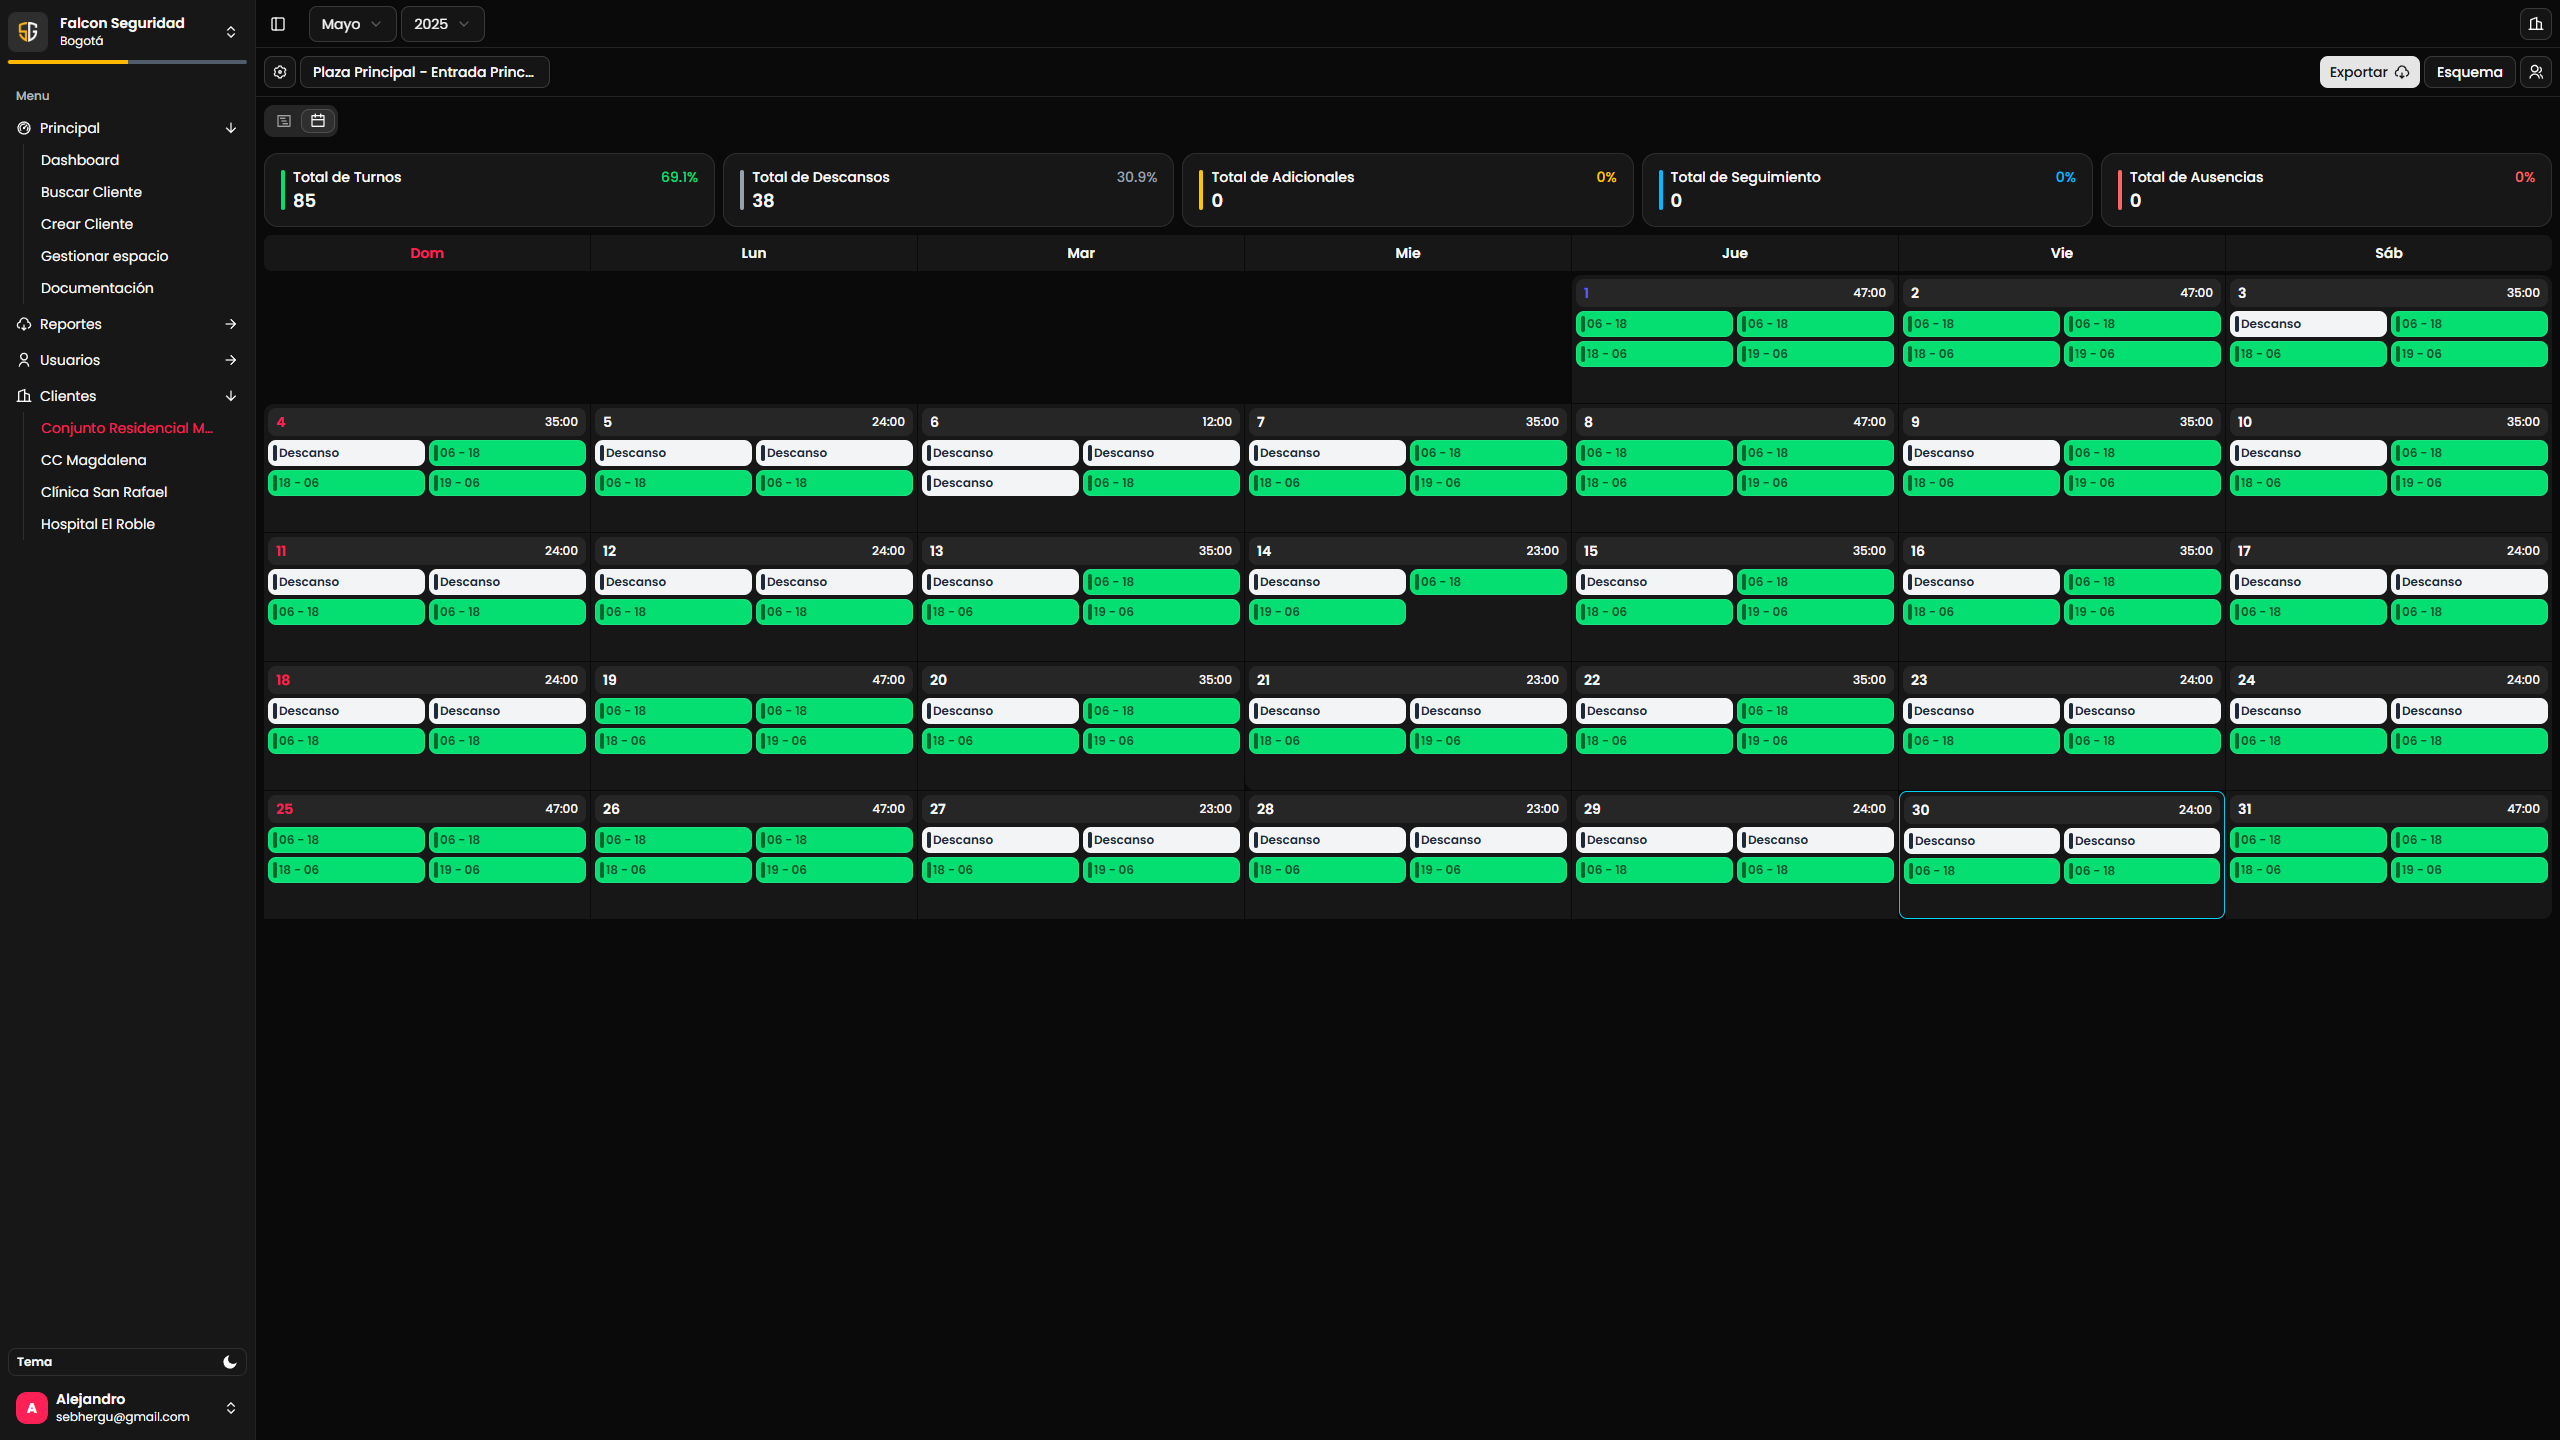Expand the Reportes menu section
This screenshot has width=2560, height=1440.
(x=231, y=324)
